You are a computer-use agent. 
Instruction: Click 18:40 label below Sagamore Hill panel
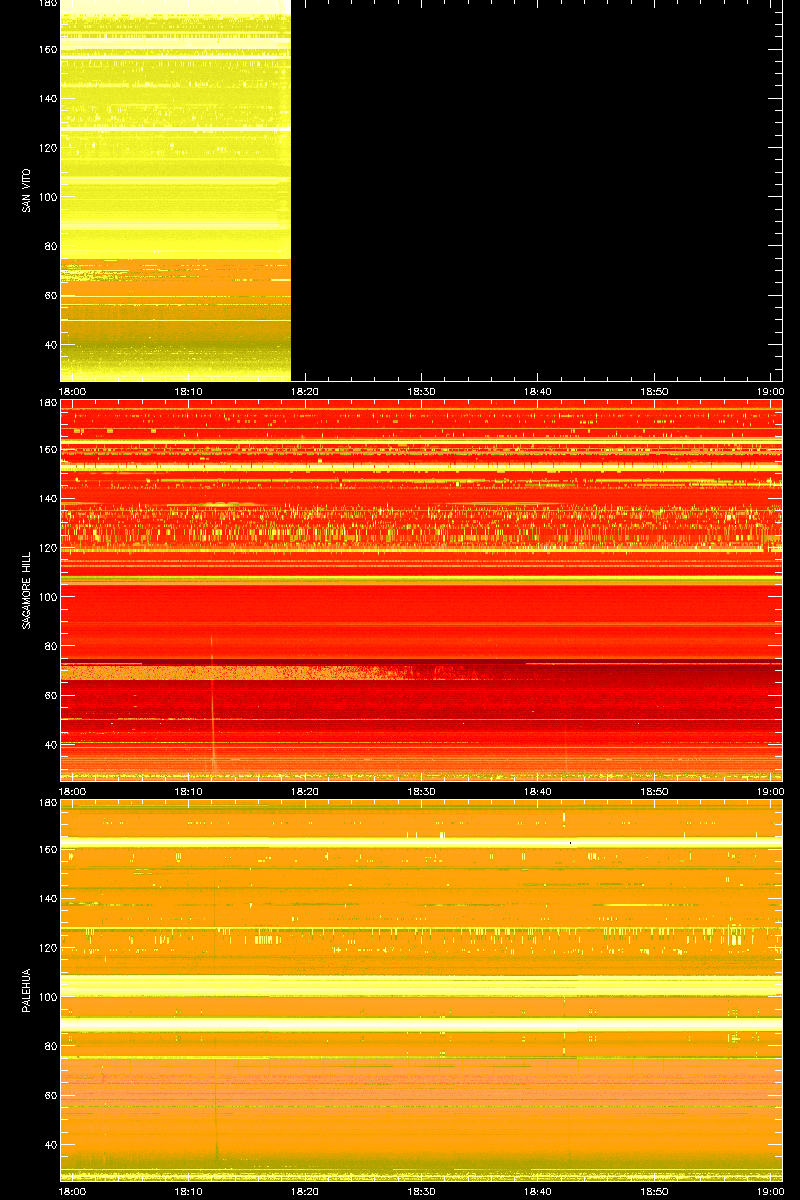pyautogui.click(x=538, y=791)
